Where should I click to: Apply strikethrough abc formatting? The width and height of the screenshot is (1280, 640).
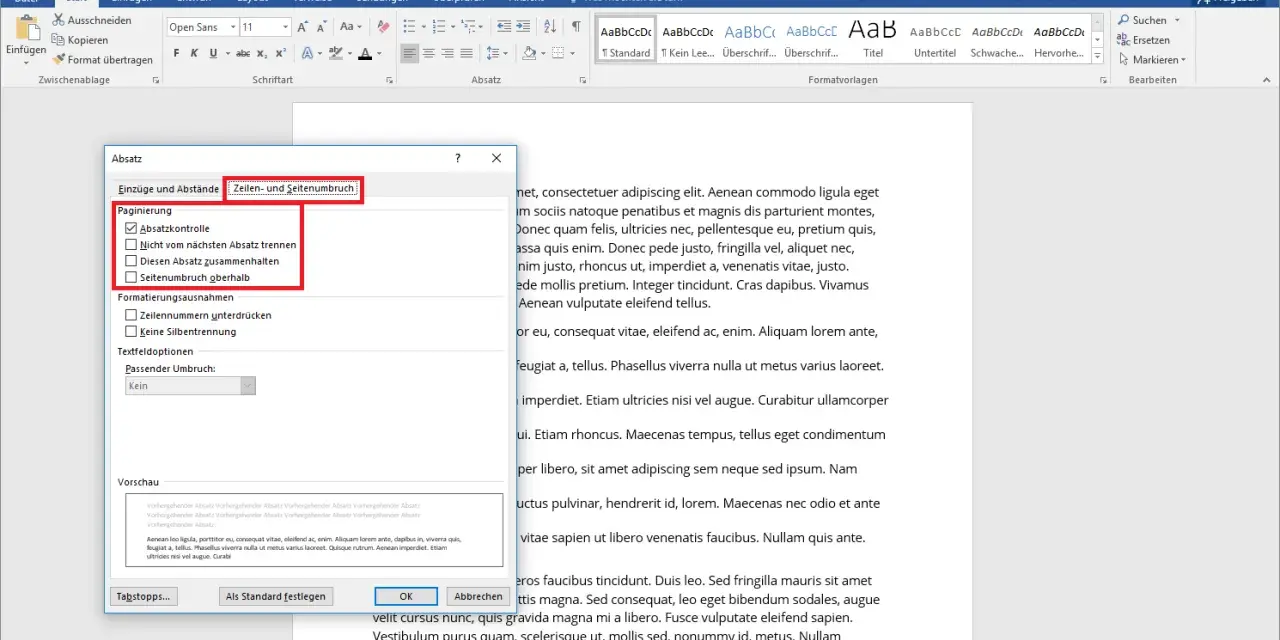[241, 53]
